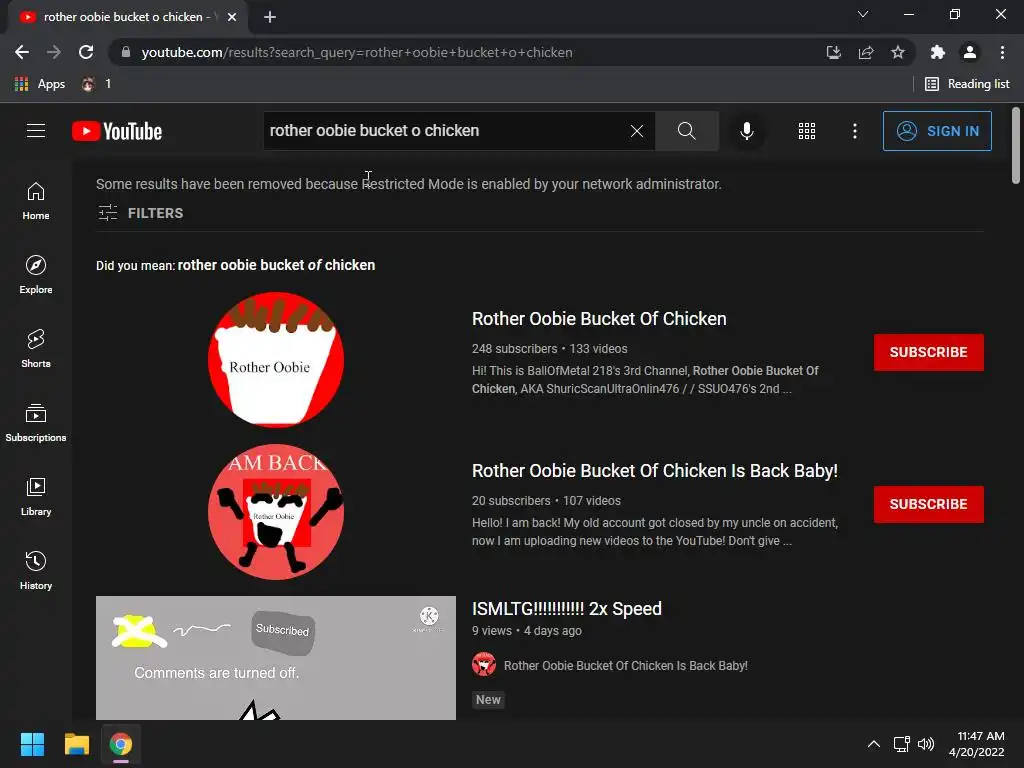Subscribe to Rother Oobie Bucket Of Chicken
This screenshot has width=1024, height=768.
coord(929,352)
